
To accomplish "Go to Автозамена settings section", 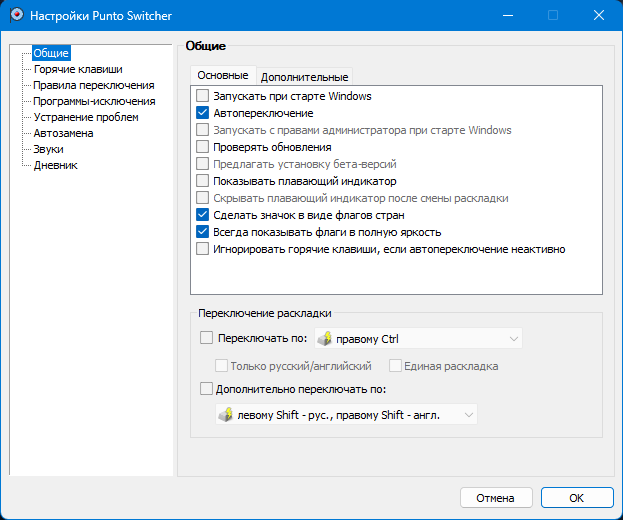I will coord(64,133).
